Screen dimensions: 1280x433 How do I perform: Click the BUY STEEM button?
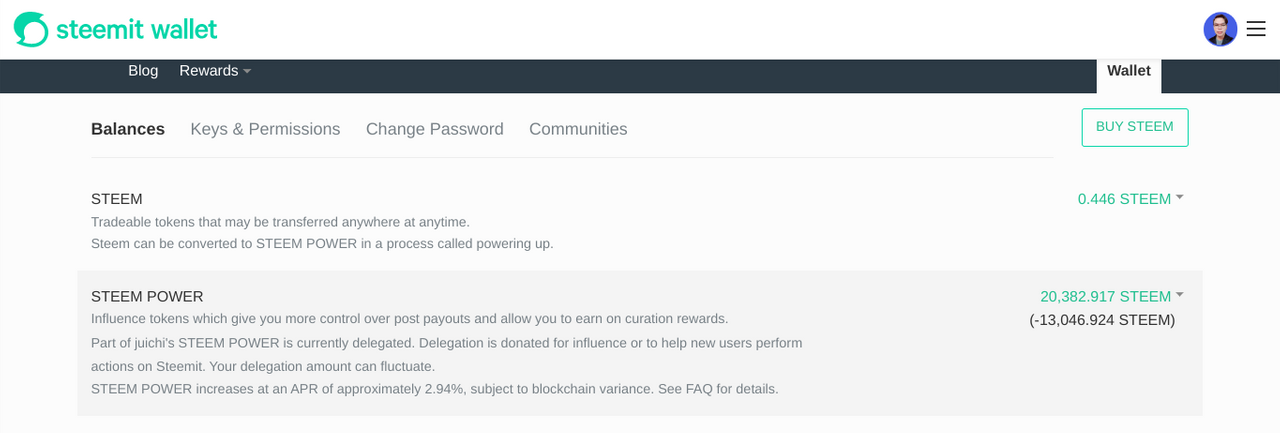click(1135, 127)
